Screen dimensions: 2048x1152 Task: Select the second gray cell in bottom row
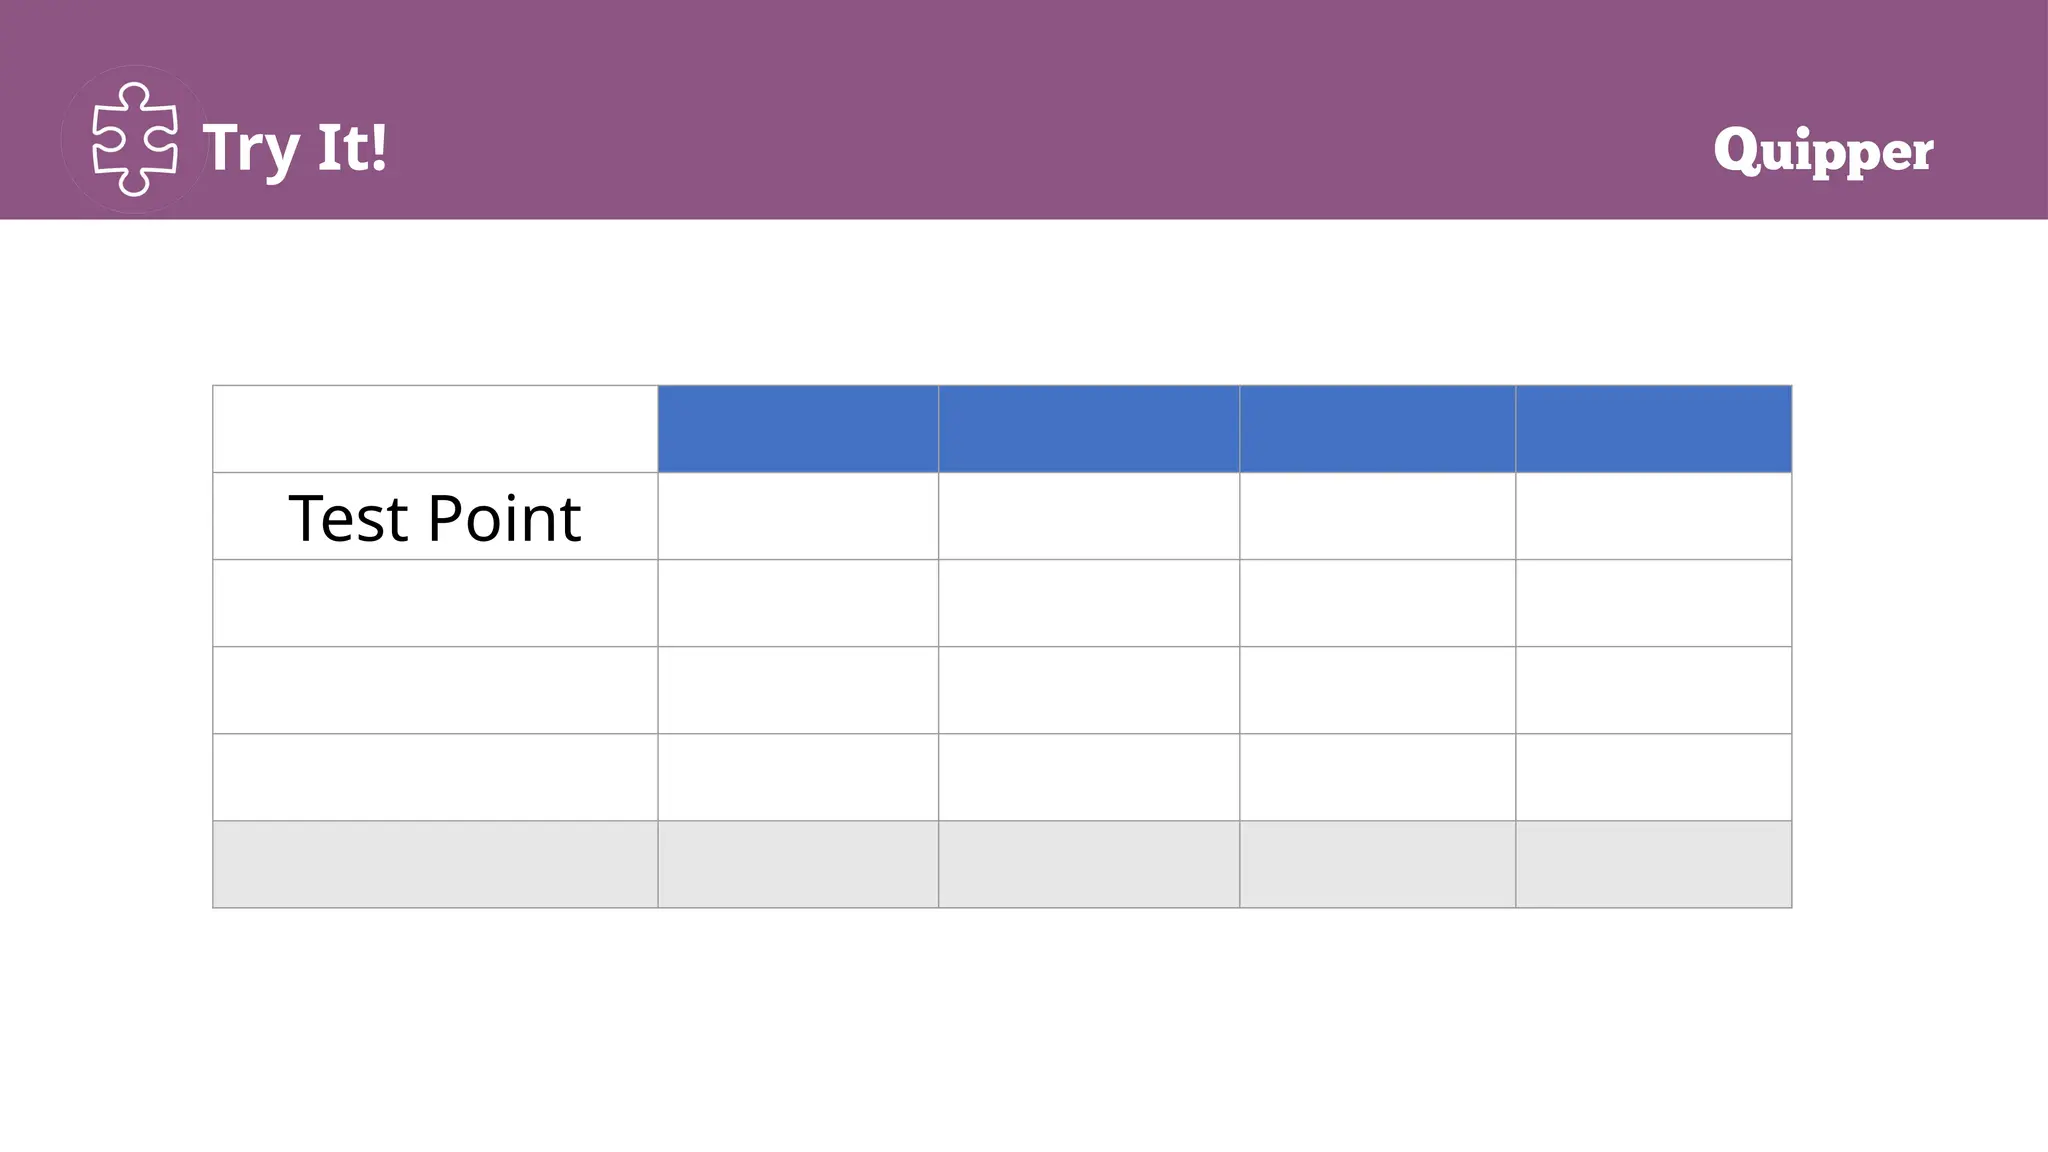coord(798,864)
